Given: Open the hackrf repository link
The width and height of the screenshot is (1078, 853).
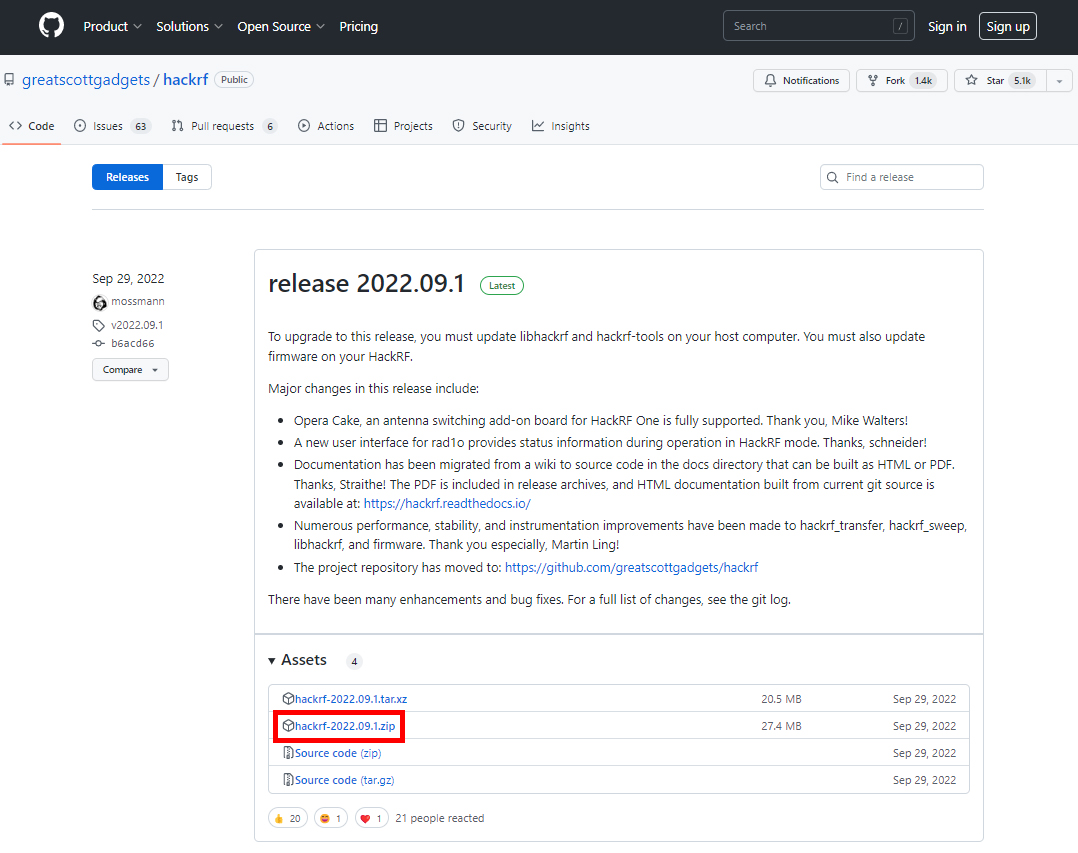Looking at the screenshot, I should (x=186, y=80).
